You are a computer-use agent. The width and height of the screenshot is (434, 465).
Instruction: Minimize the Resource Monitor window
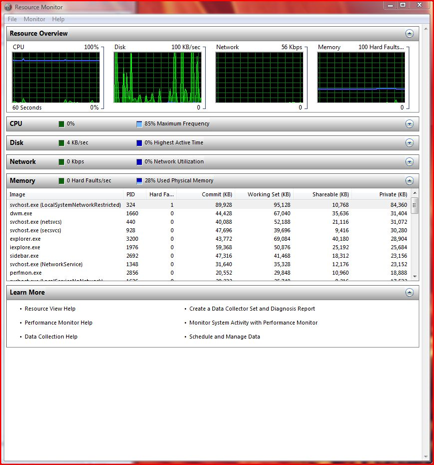pyautogui.click(x=390, y=6)
